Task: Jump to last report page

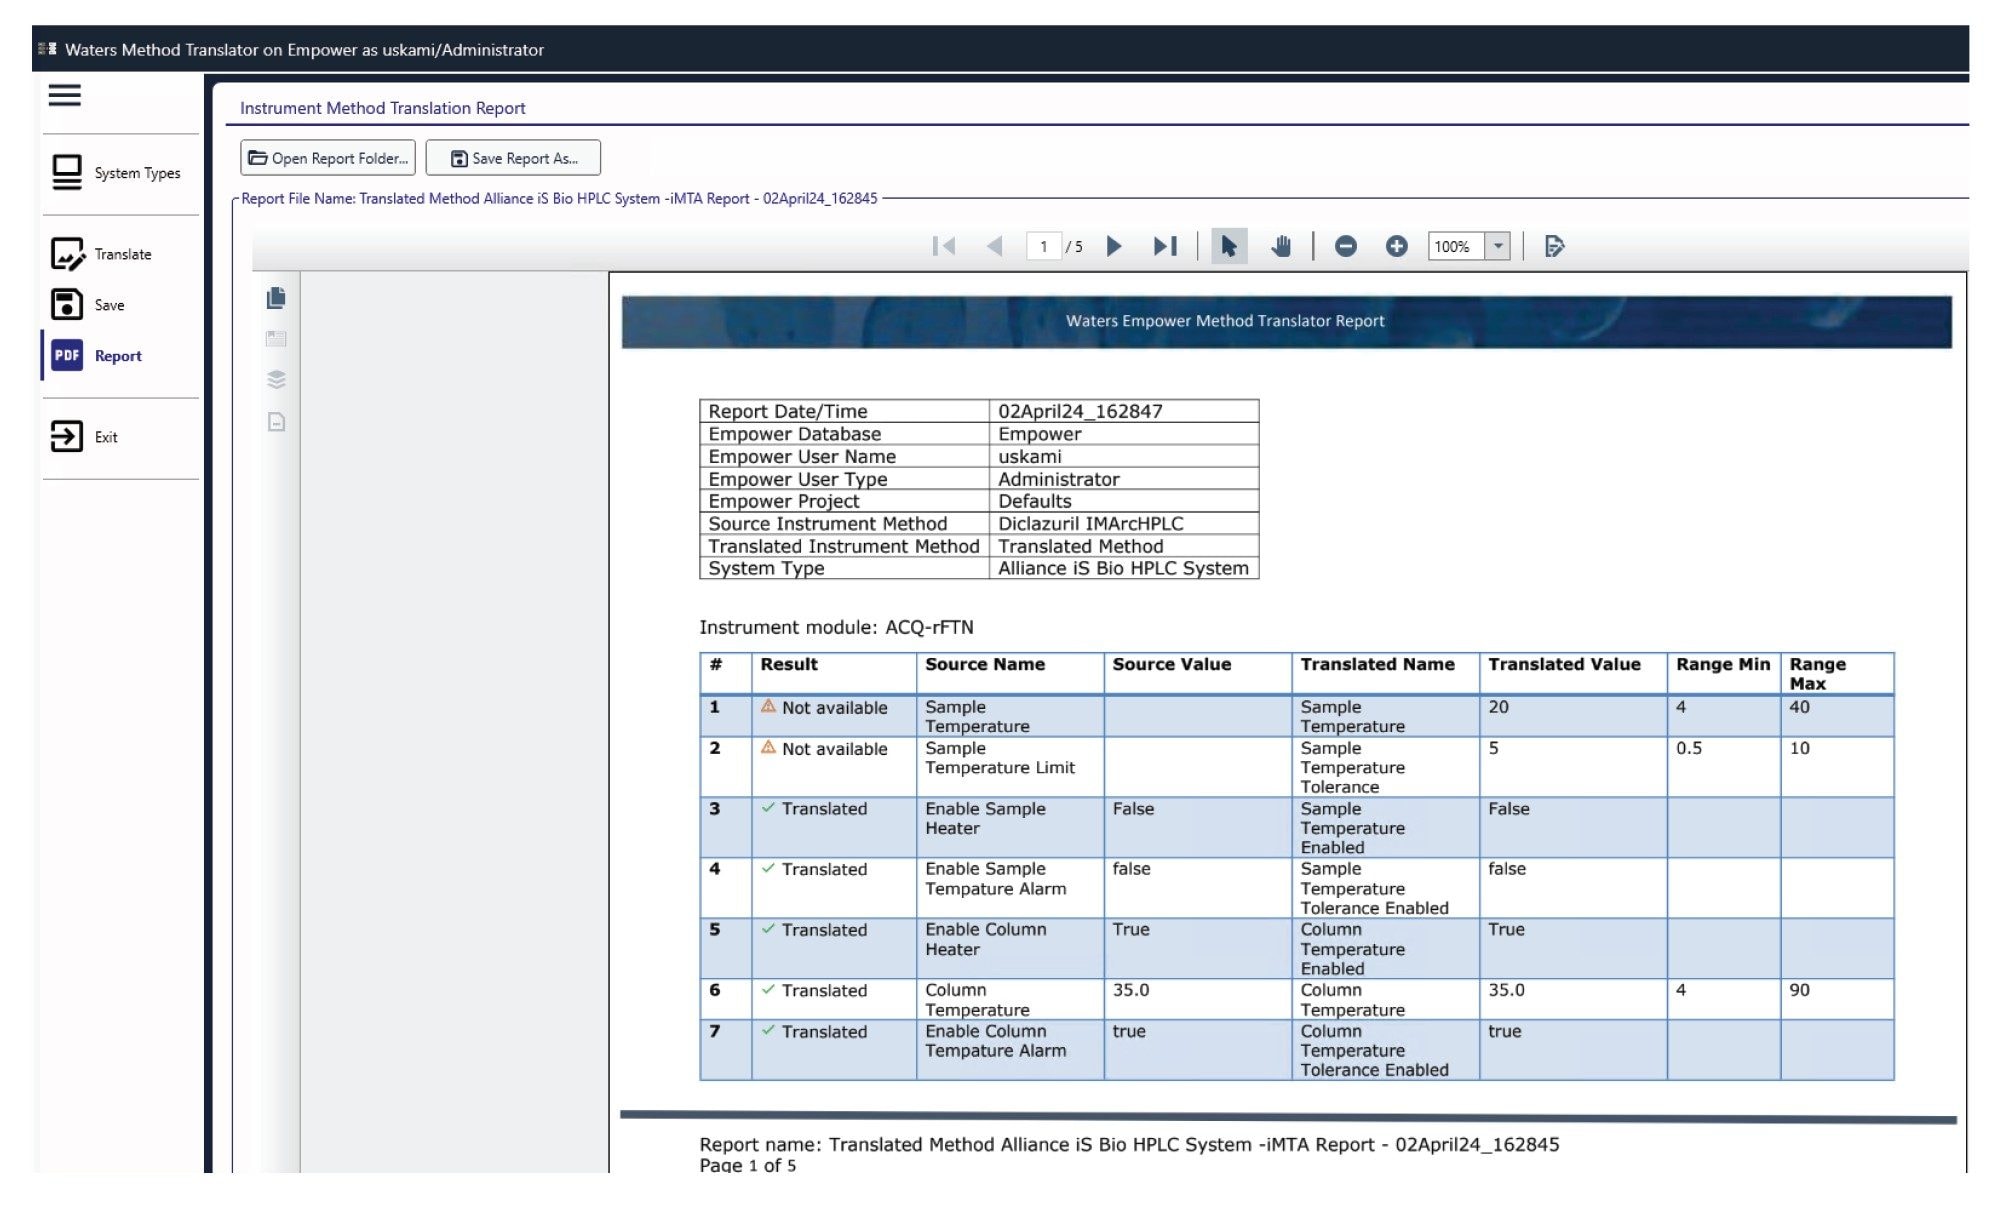Action: 1165,246
